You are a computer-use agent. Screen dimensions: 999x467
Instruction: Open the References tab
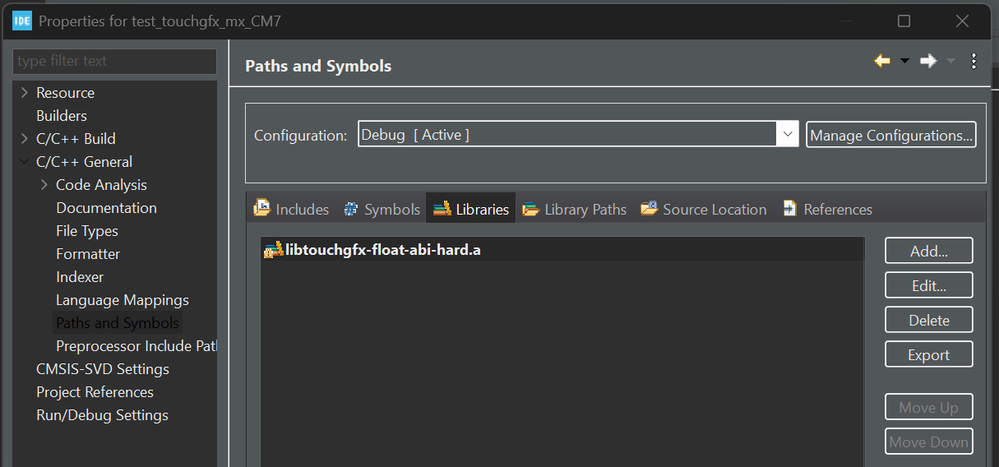pyautogui.click(x=828, y=209)
